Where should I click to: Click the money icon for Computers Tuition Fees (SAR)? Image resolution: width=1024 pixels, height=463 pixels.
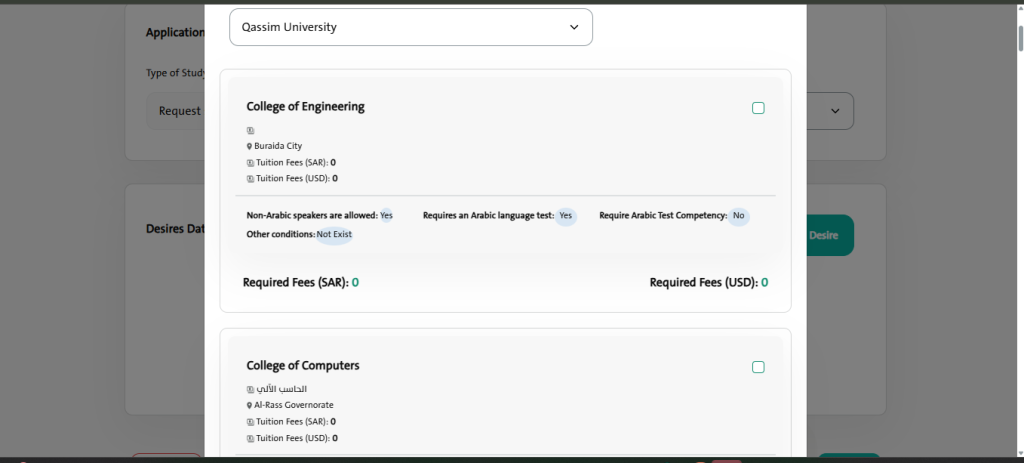click(x=250, y=422)
